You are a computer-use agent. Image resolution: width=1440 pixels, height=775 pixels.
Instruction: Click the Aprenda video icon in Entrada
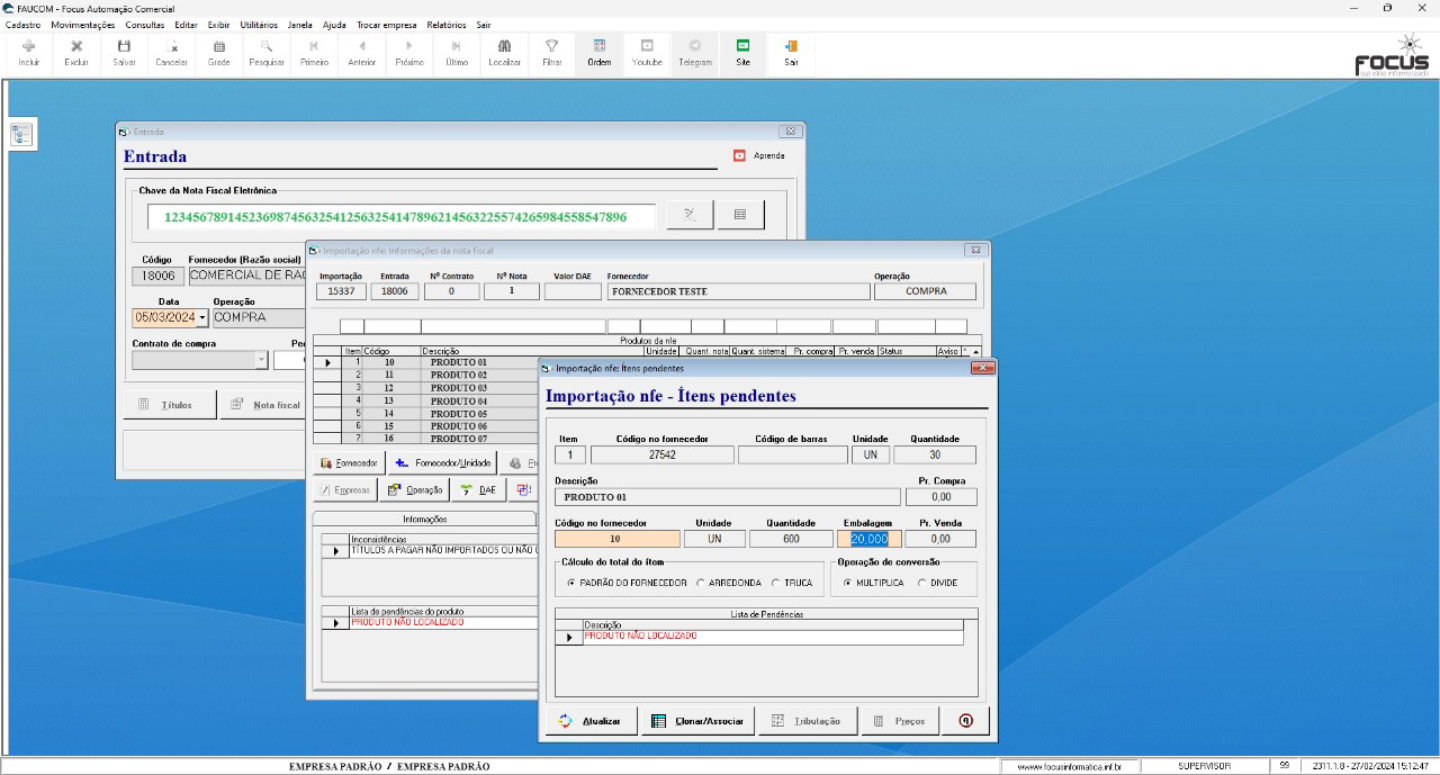point(740,156)
